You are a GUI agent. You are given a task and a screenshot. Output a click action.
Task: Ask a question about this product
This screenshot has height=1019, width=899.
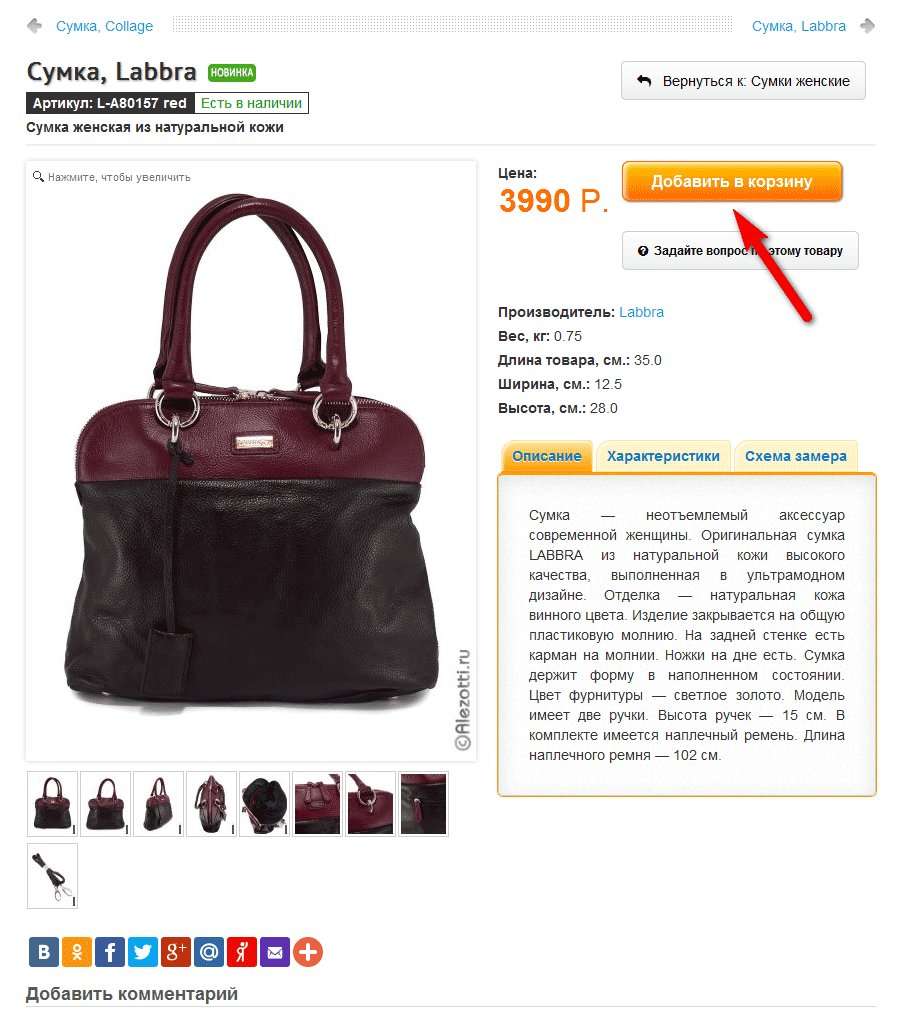[740, 251]
